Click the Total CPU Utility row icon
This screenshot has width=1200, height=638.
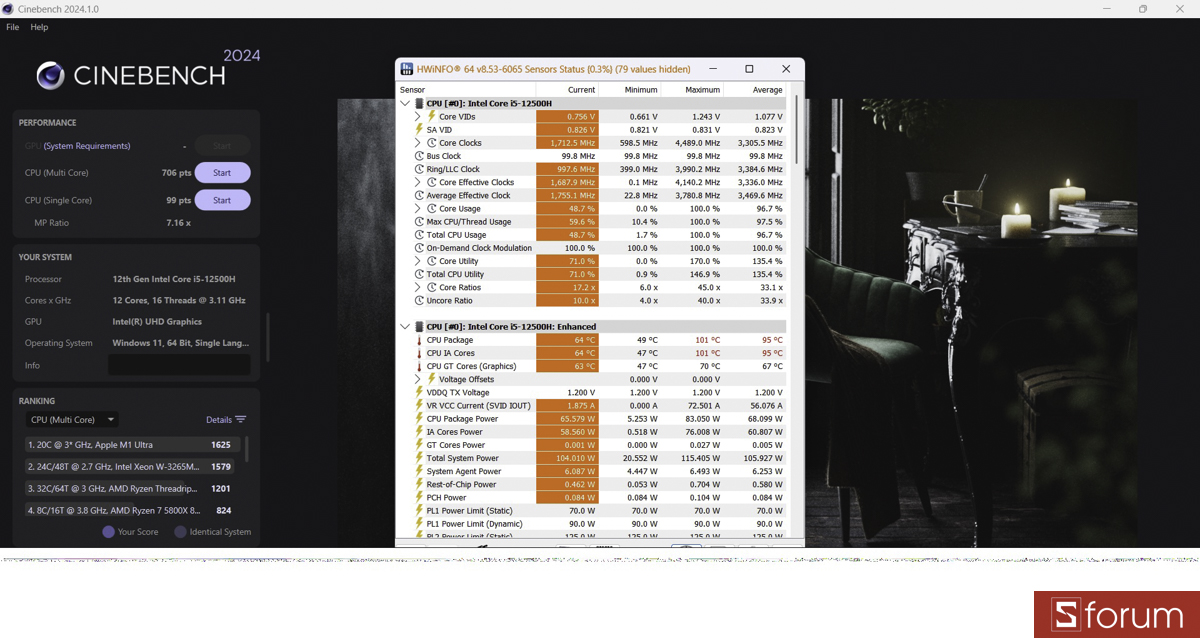point(420,274)
